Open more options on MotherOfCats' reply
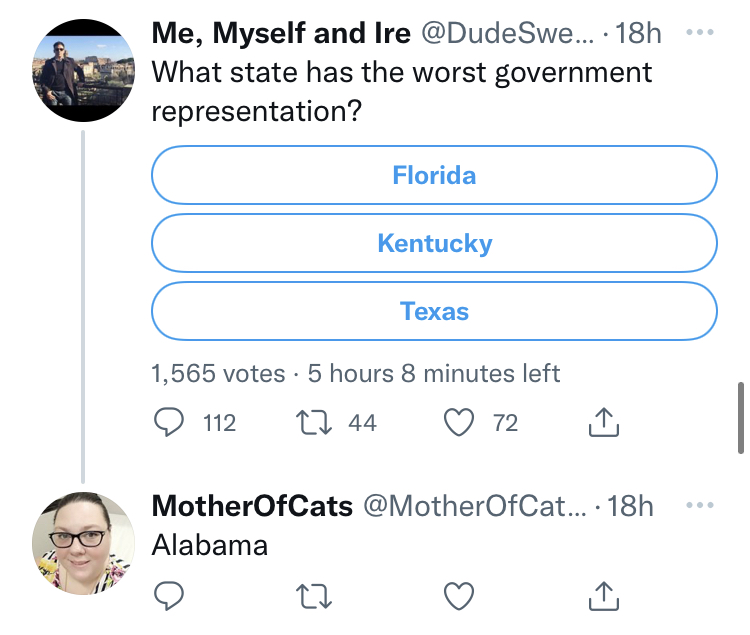This screenshot has width=750, height=635. [x=700, y=505]
